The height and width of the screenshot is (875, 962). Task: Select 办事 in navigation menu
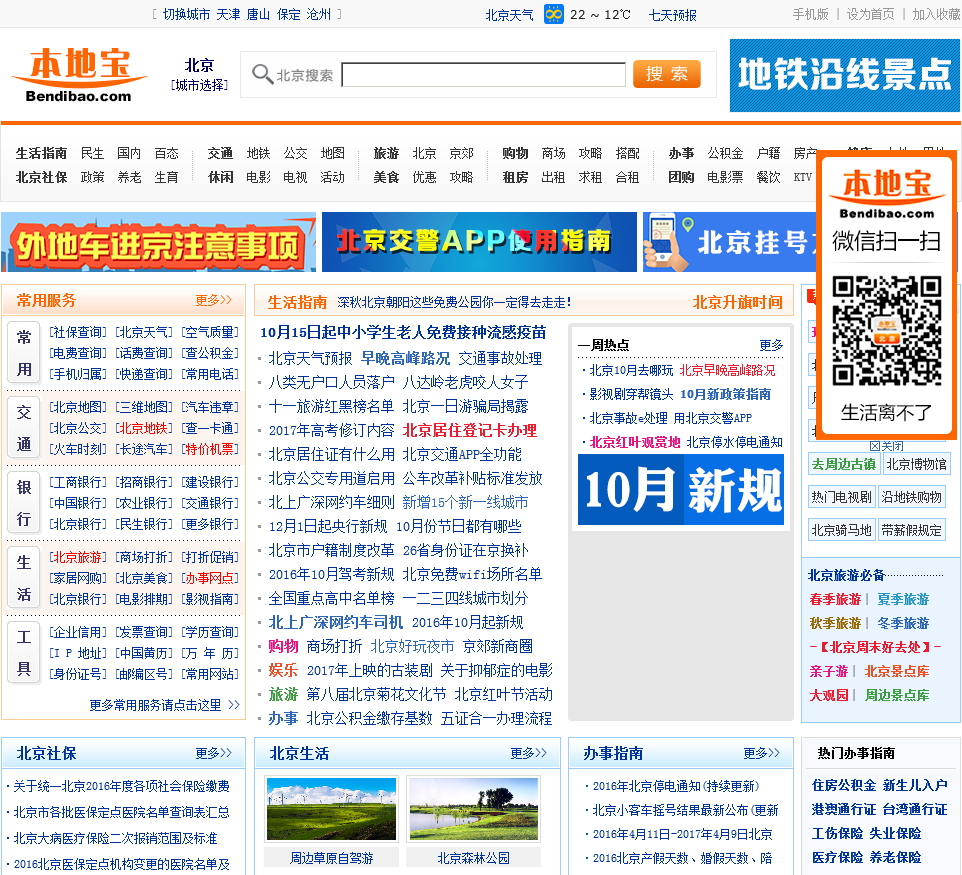click(x=681, y=153)
